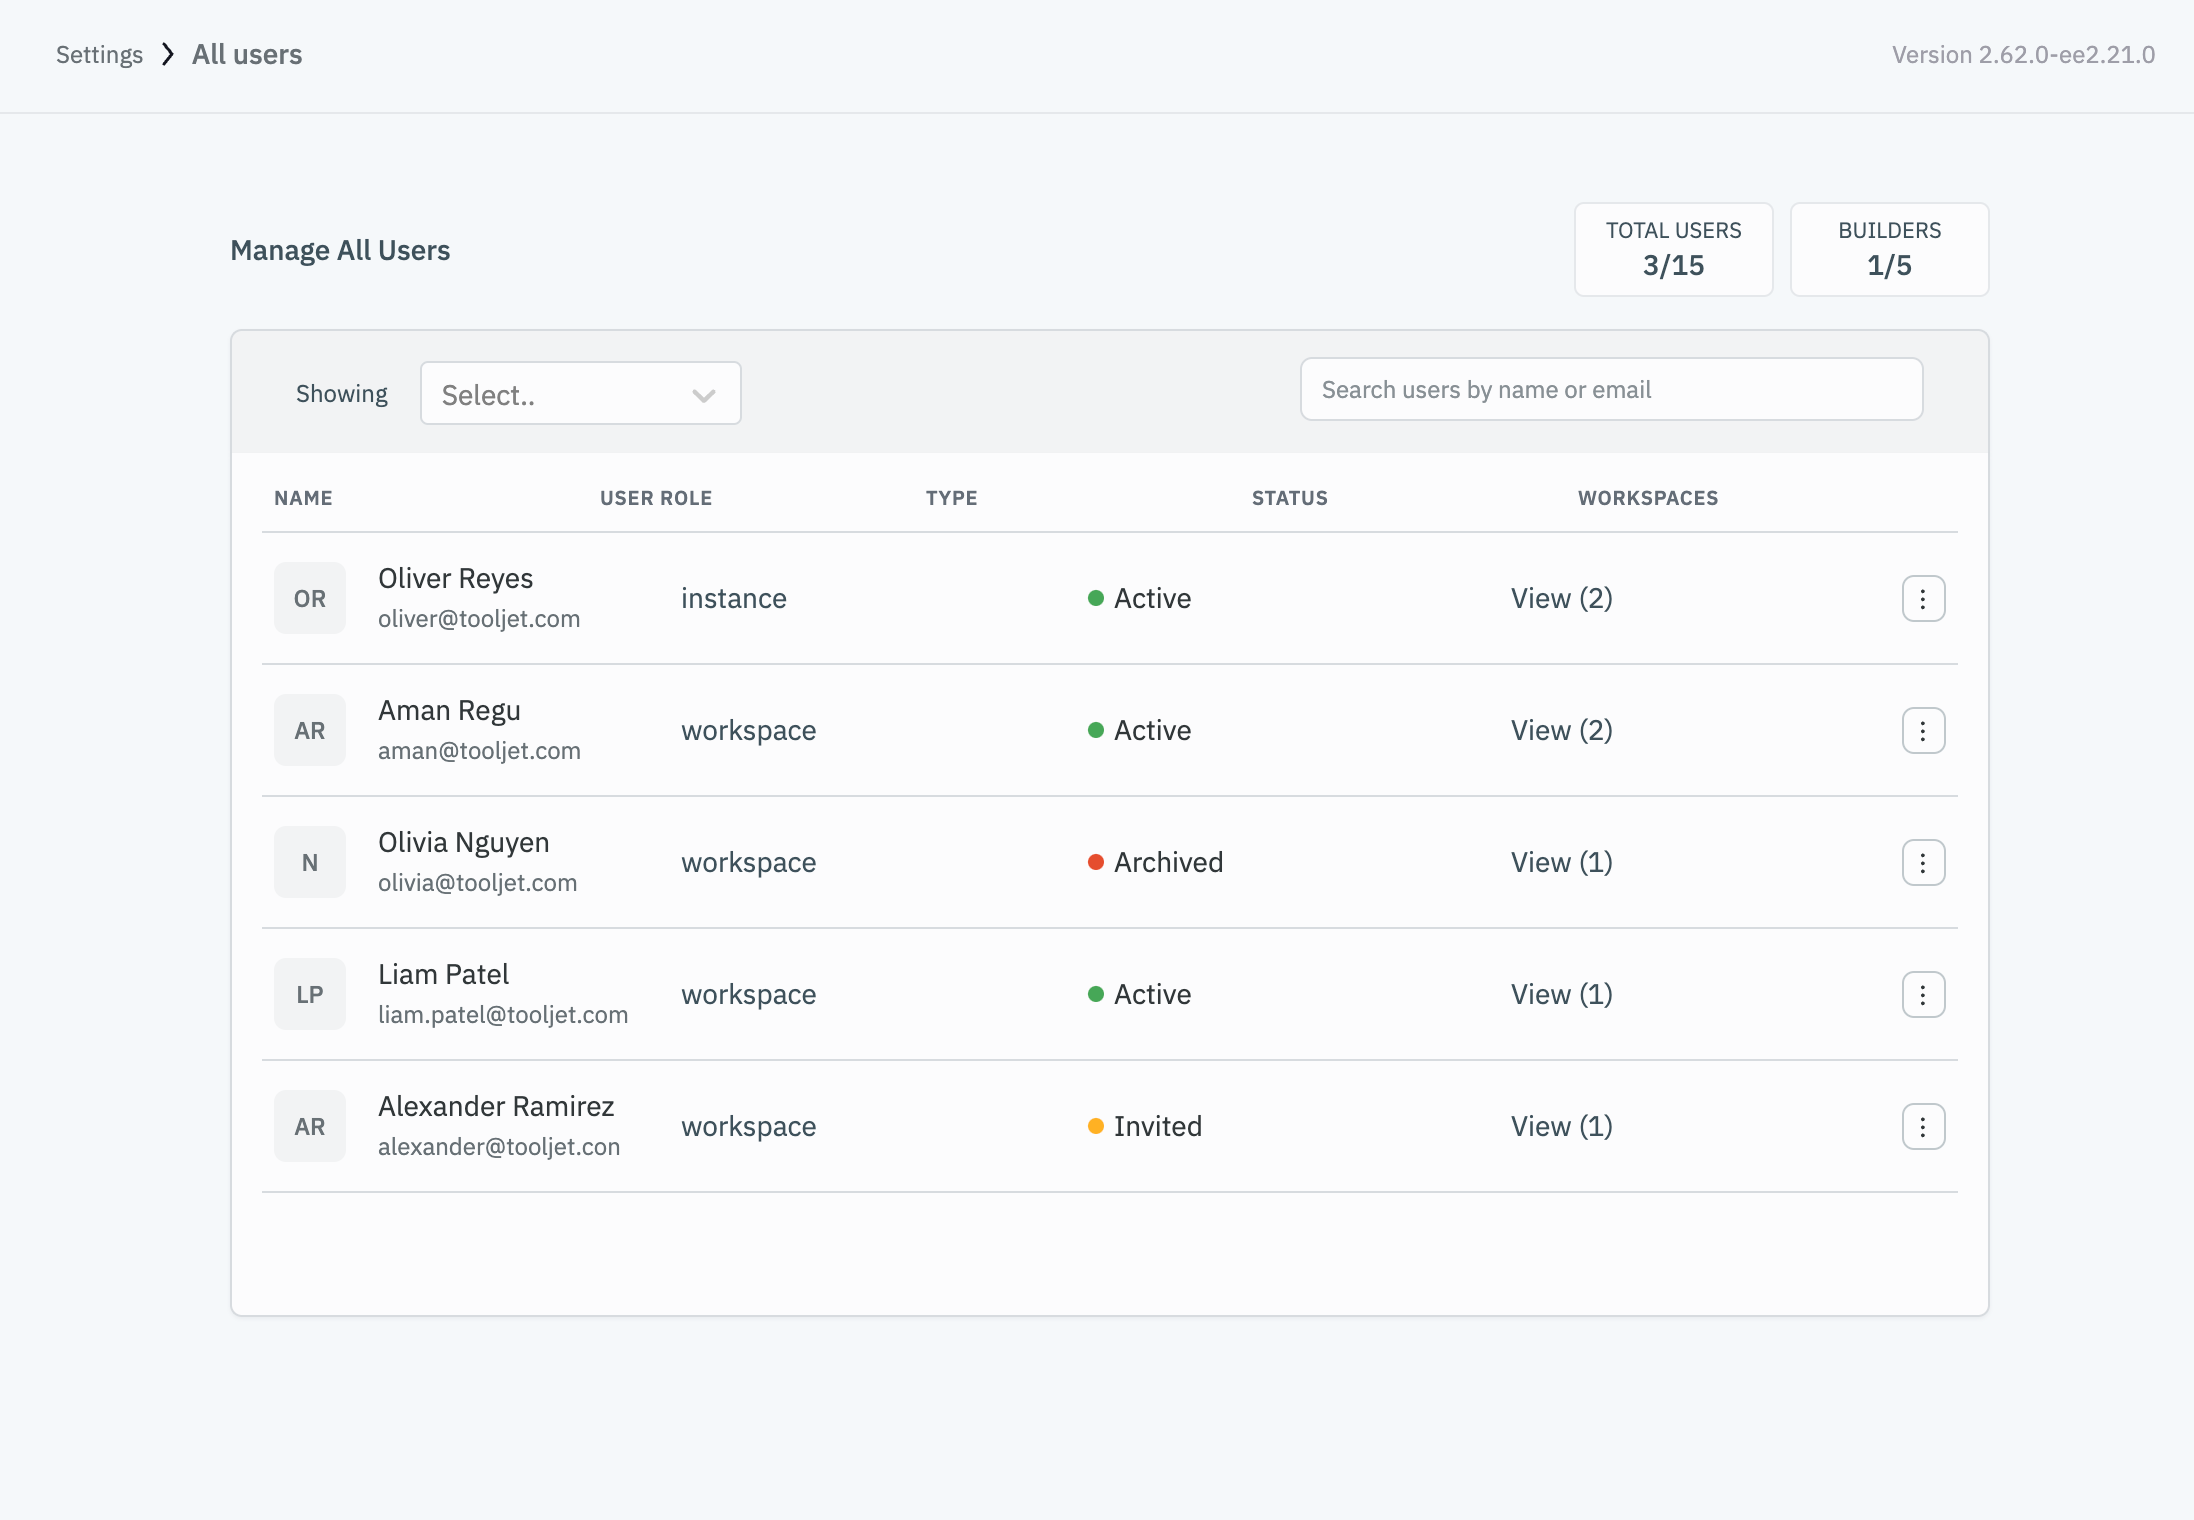Click the All users breadcrumb
Screen dimensions: 2194x1520
247,55
